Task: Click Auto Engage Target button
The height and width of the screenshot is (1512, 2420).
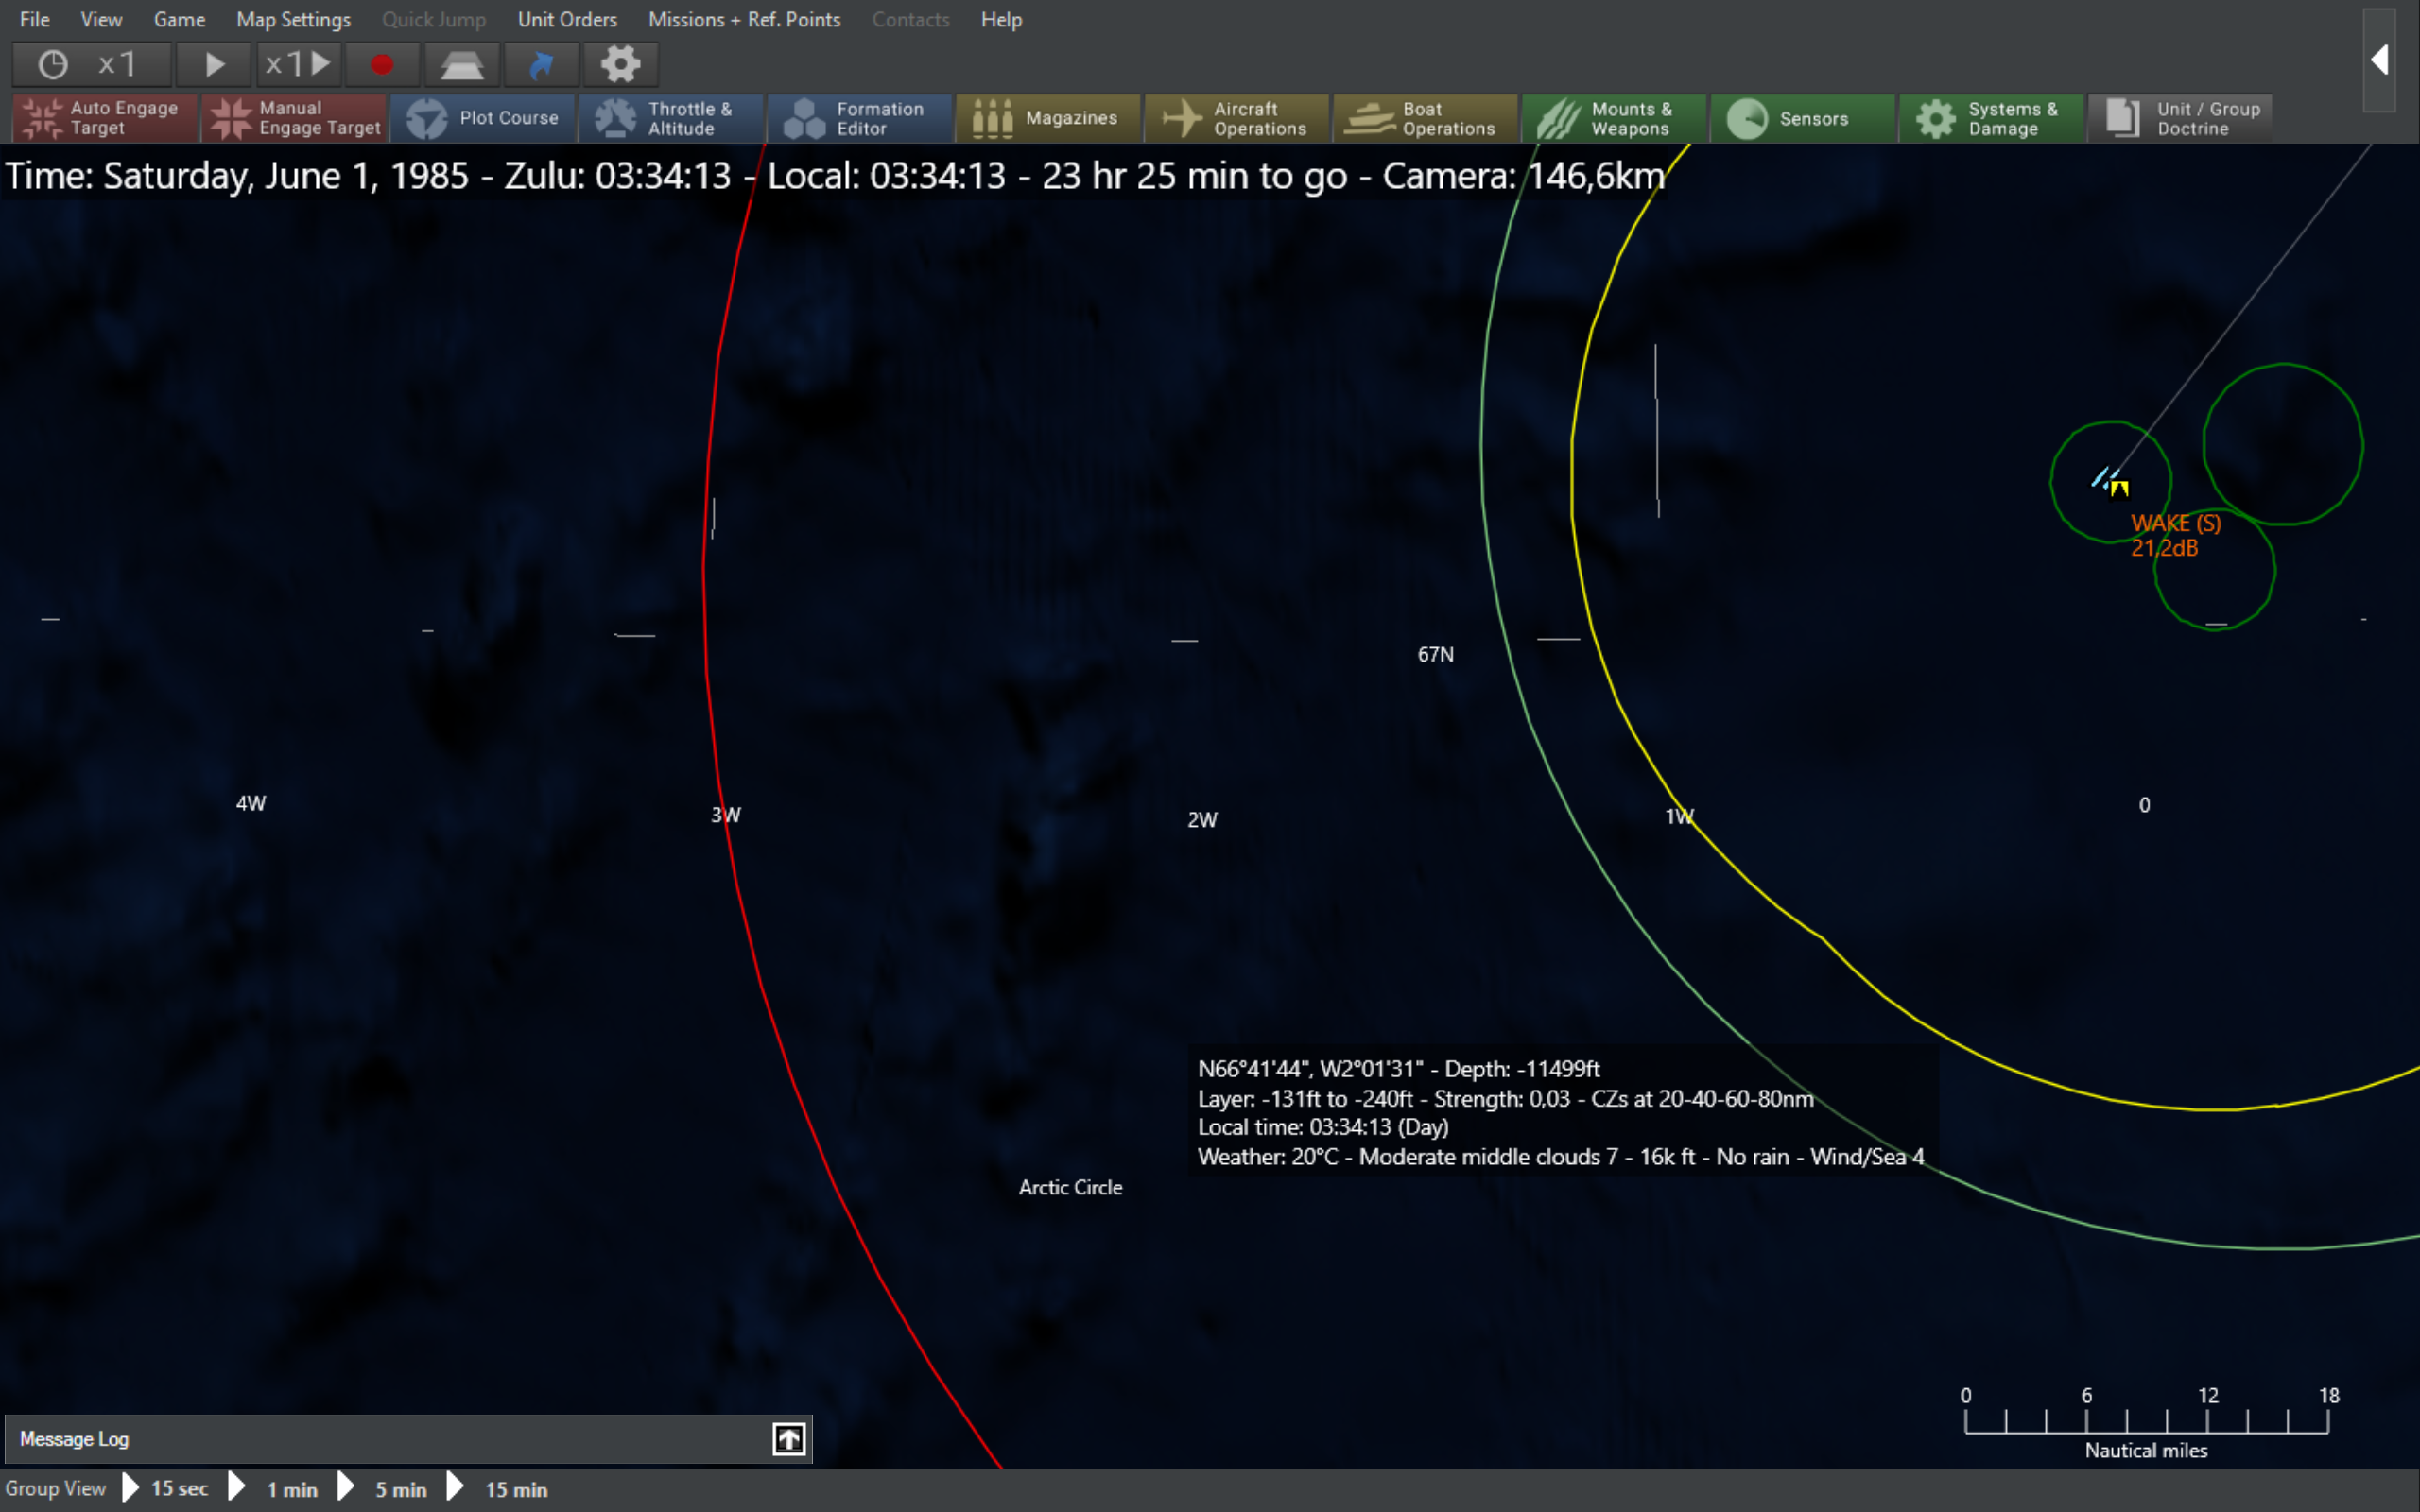Action: point(104,118)
